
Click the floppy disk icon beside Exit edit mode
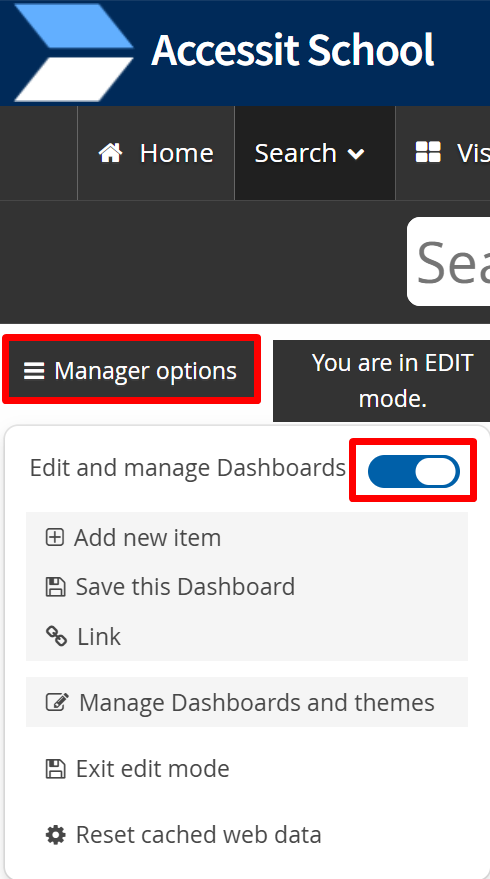[55, 769]
